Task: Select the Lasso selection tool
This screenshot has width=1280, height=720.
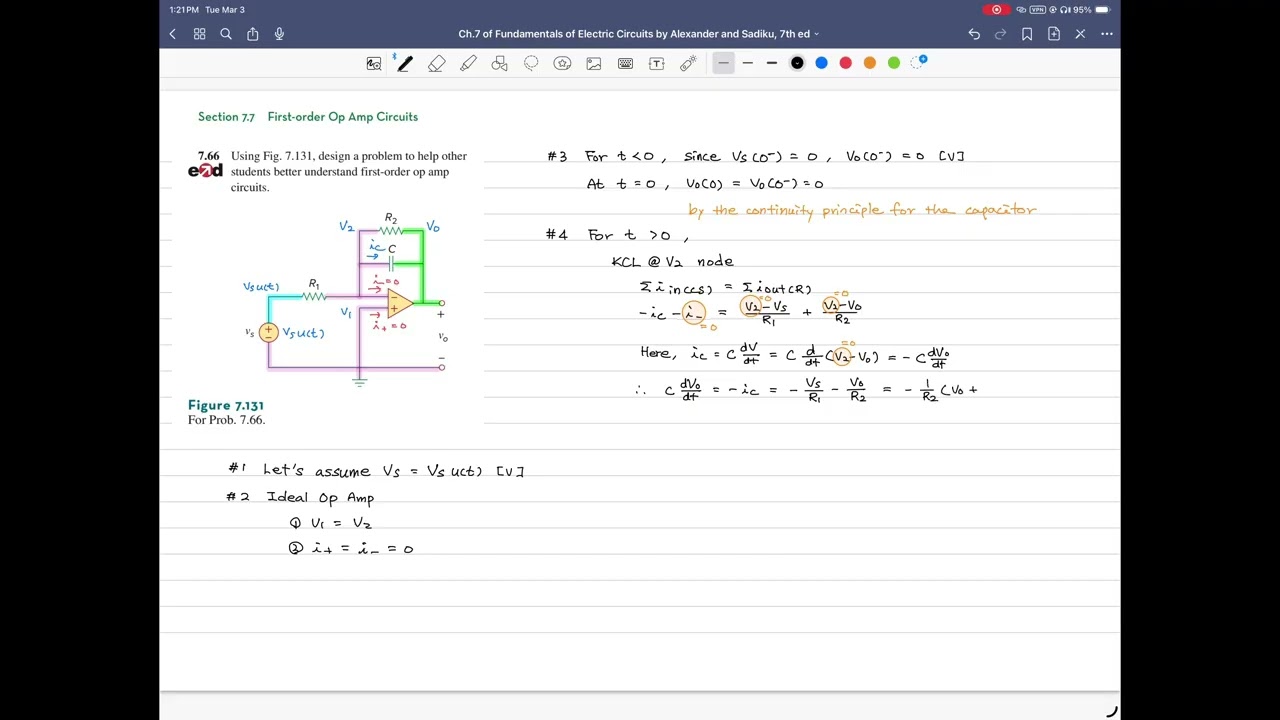Action: click(531, 63)
